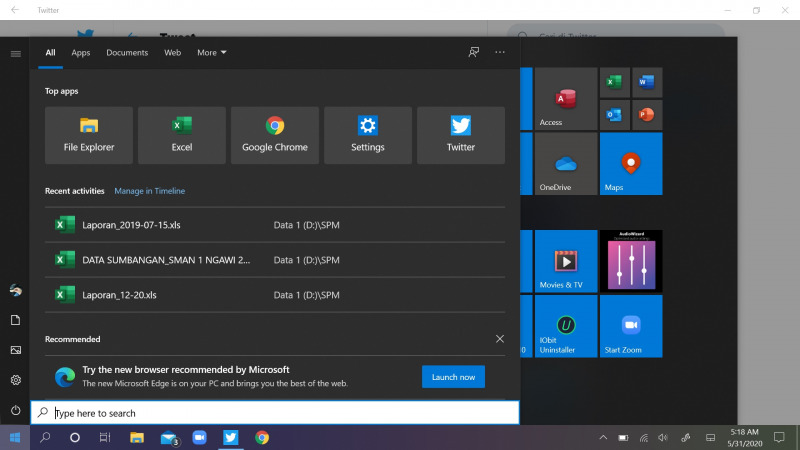Open the network Wi-Fi tray icon
800x450 pixels.
644,437
